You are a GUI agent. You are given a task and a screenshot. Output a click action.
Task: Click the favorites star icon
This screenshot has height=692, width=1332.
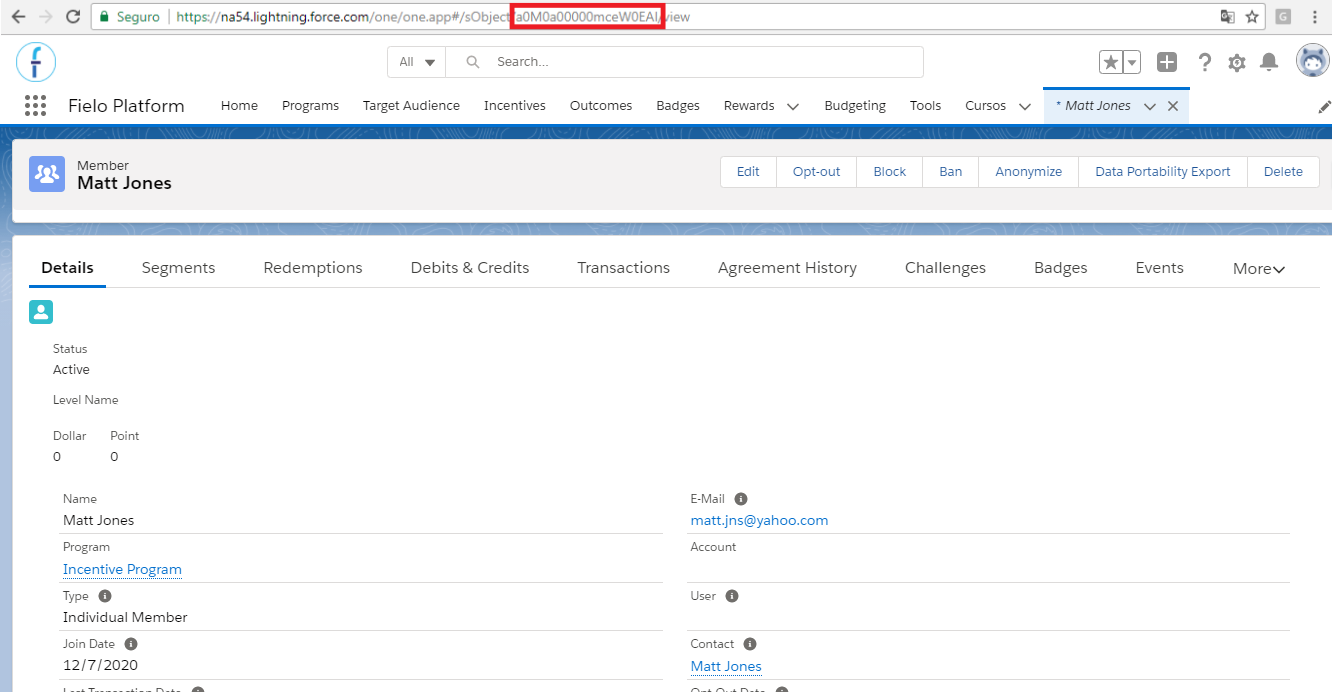(1111, 62)
